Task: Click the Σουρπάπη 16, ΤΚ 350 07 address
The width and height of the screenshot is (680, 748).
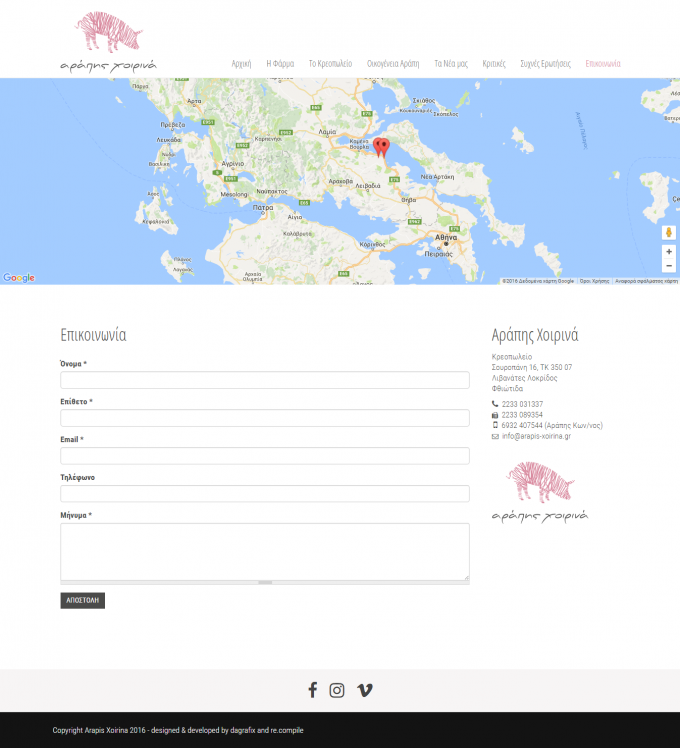Action: 532,367
